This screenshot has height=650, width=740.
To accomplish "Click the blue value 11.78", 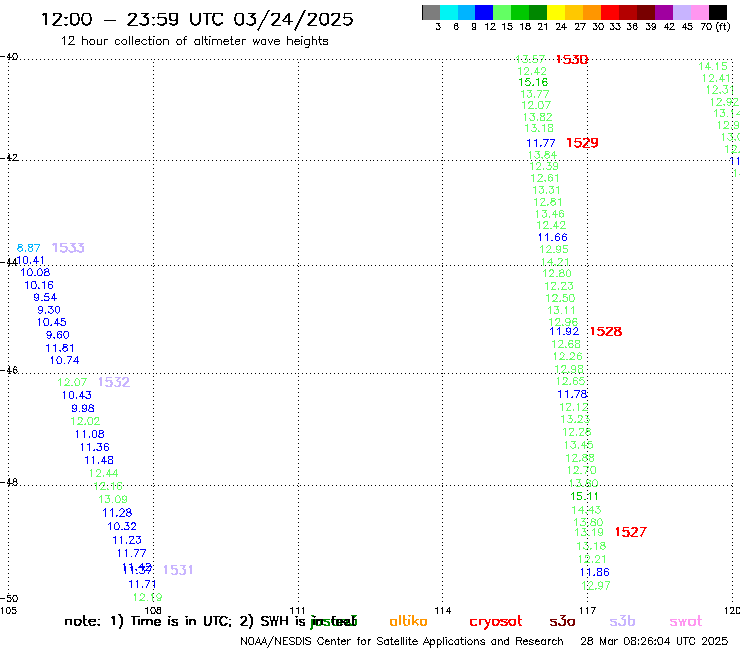I will 572,394.
